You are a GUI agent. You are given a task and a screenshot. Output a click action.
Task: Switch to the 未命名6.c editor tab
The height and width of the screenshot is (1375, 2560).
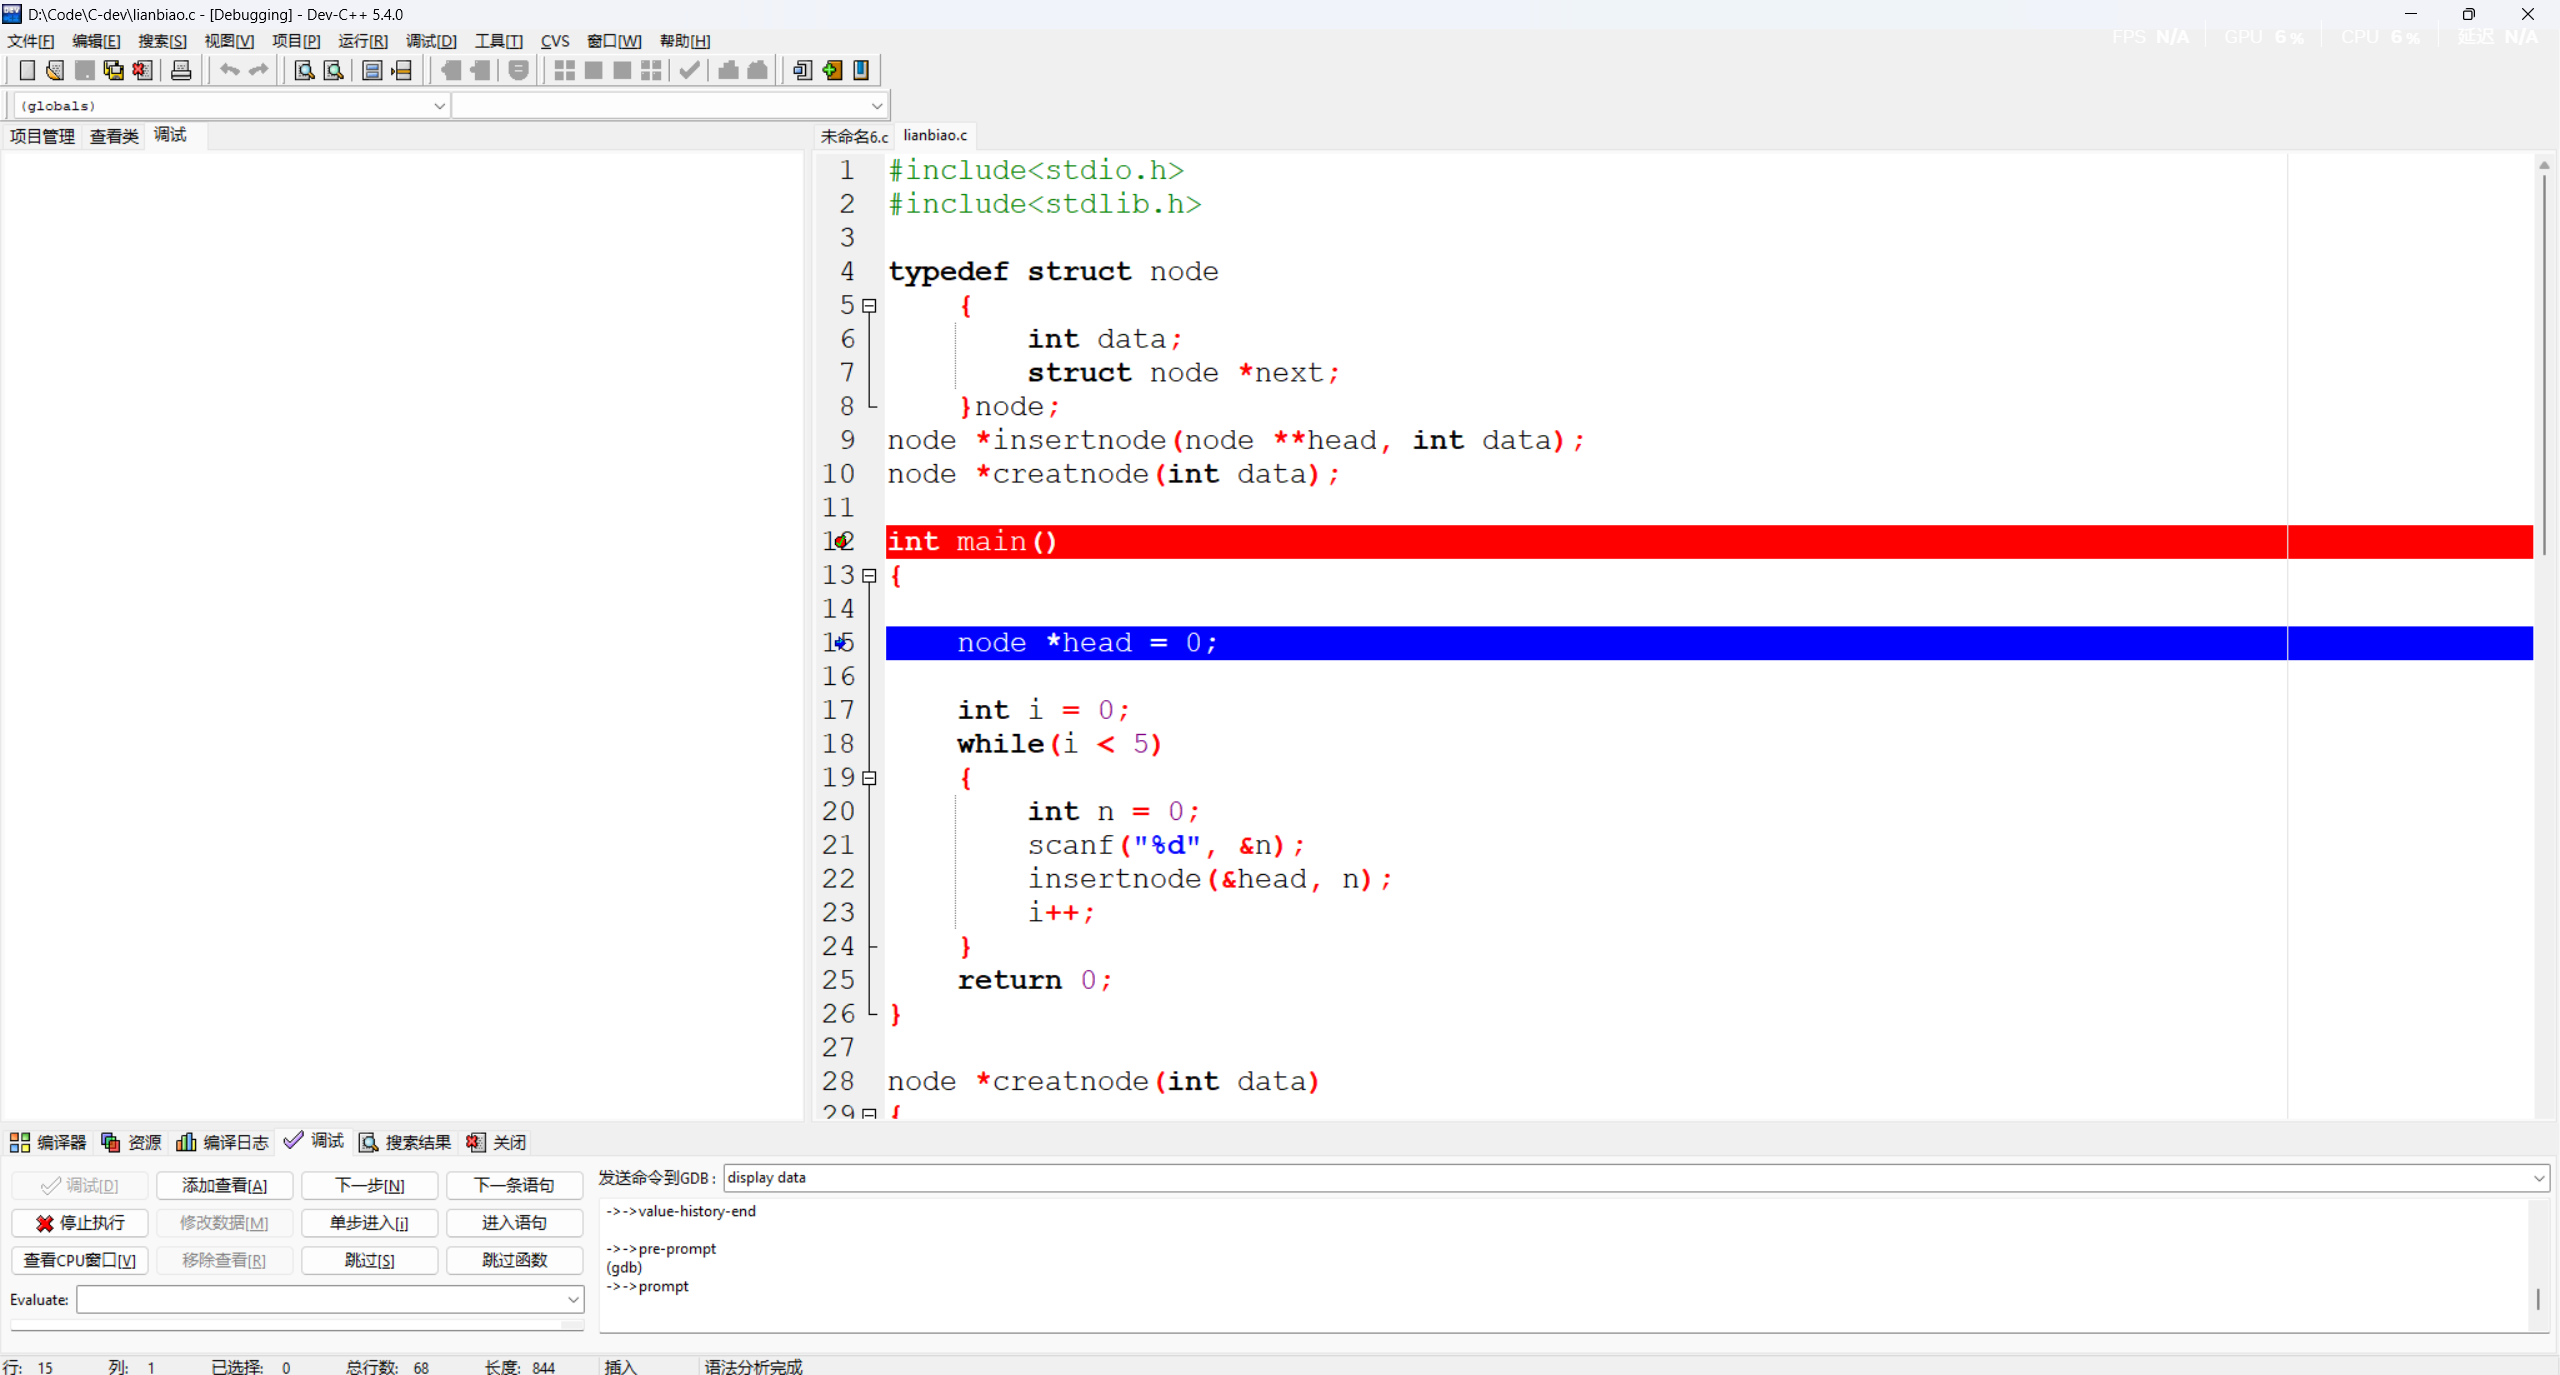pyautogui.click(x=854, y=136)
